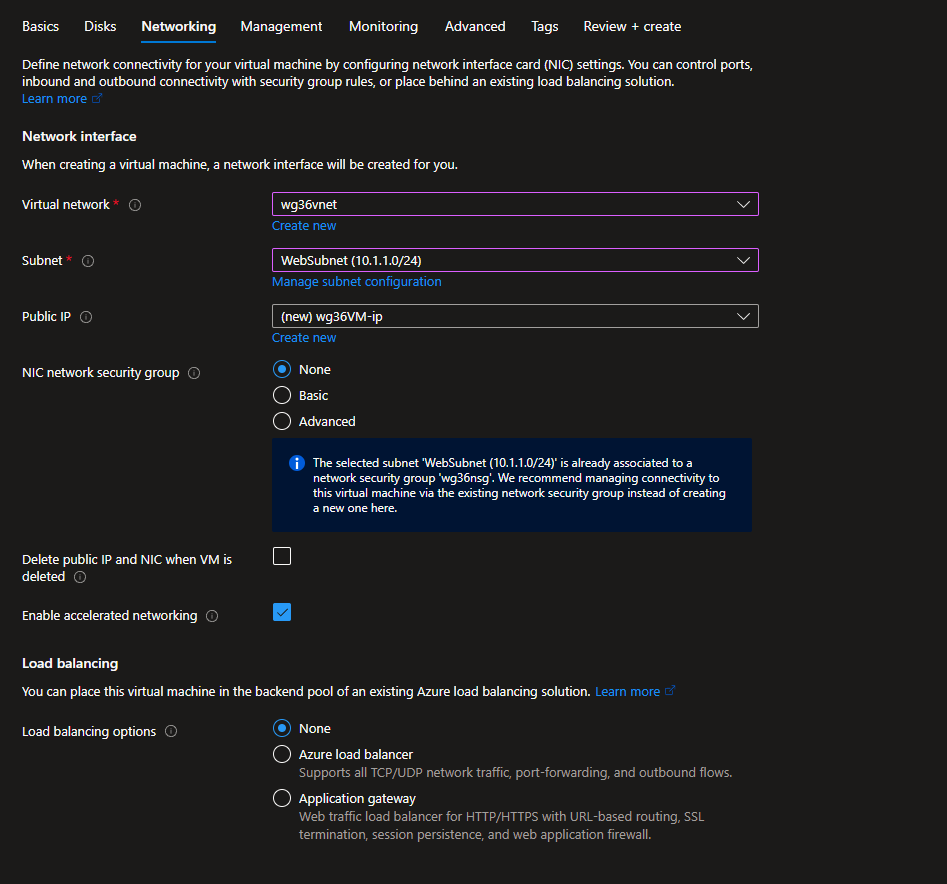Click info icon next to Virtual network
Image resolution: width=947 pixels, height=884 pixels.
coord(135,205)
